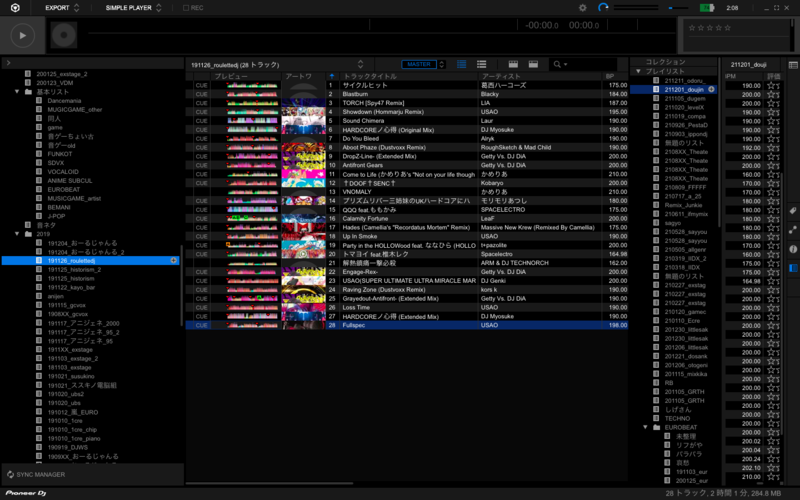Collapse the プレイリスト tree triangle
This screenshot has width=800, height=500.
tap(638, 71)
